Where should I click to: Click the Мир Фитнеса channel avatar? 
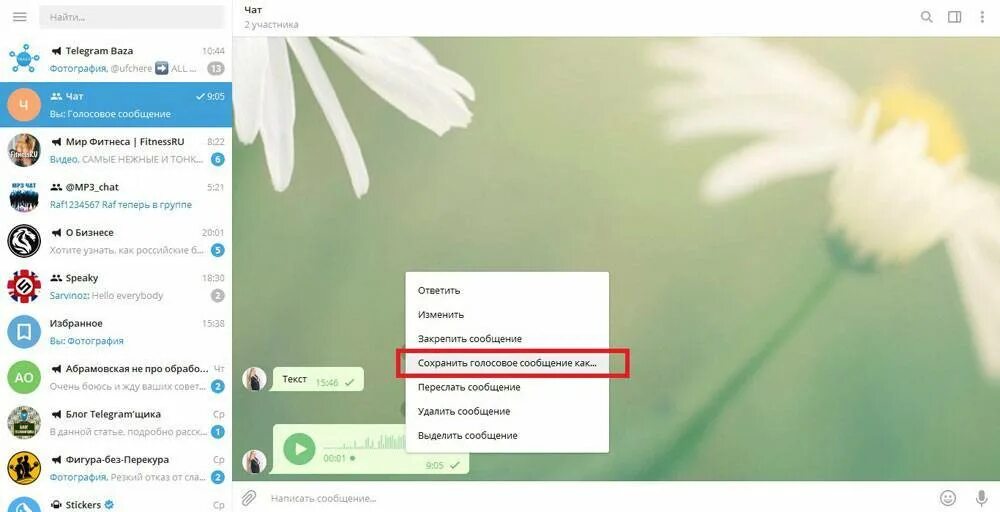(24, 150)
